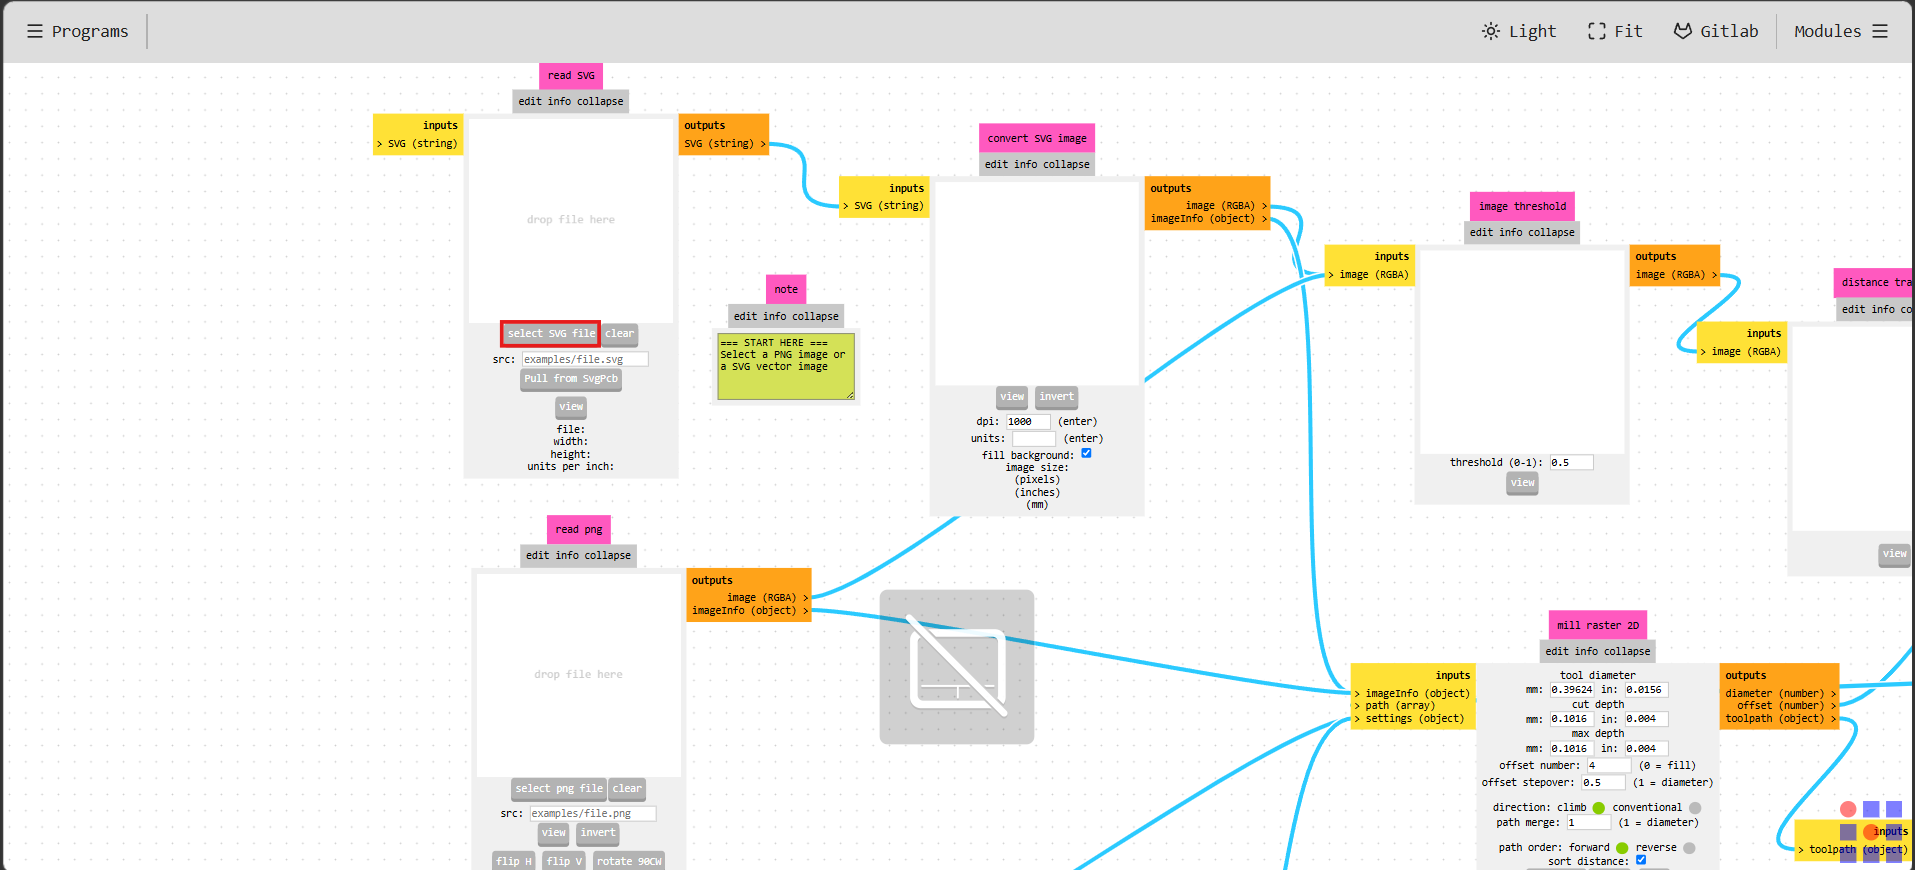Click the tool diameter mm field
The height and width of the screenshot is (870, 1915).
pyautogui.click(x=1571, y=690)
